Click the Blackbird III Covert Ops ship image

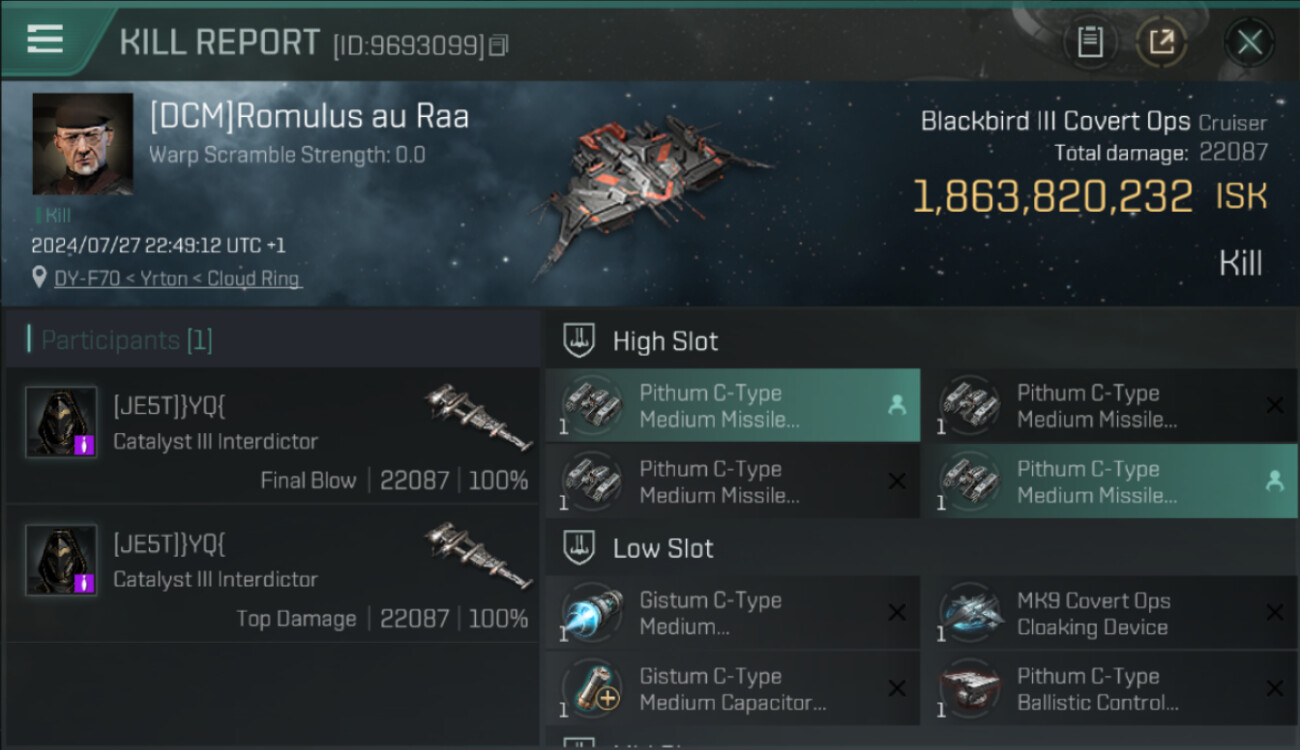[650, 195]
